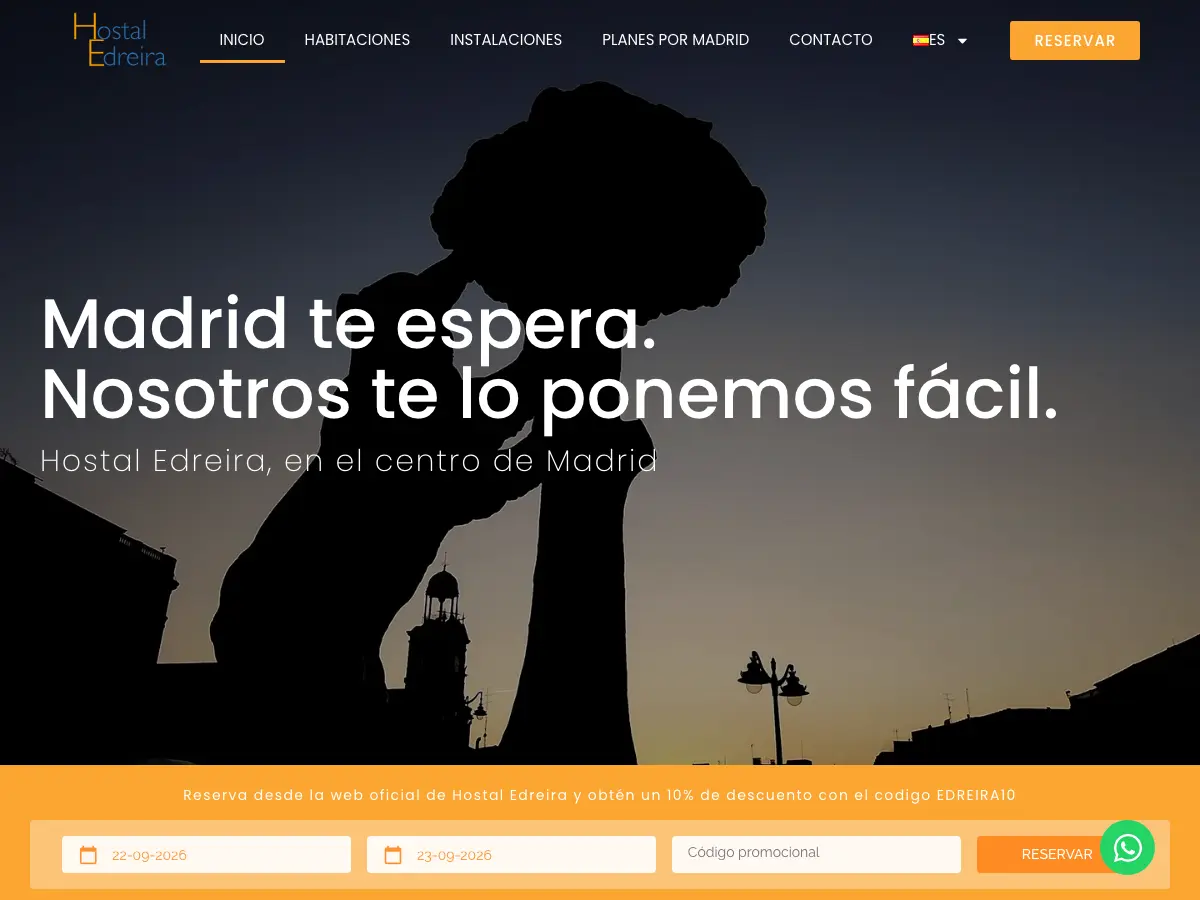Open PLANES POR MADRID menu item
Viewport: 1200px width, 900px height.
(675, 40)
